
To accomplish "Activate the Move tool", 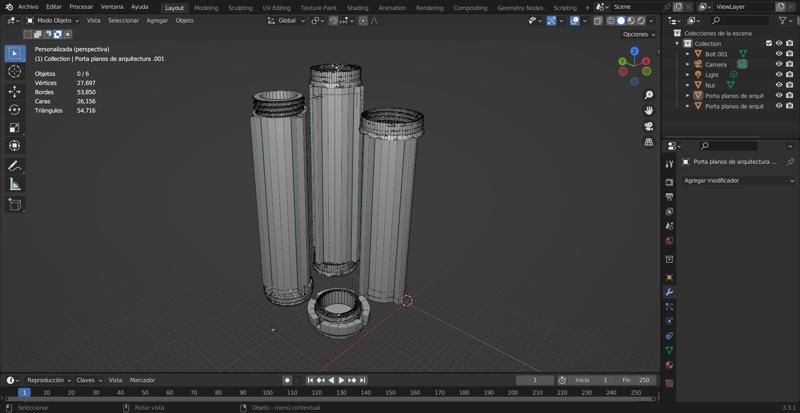I will [x=14, y=91].
